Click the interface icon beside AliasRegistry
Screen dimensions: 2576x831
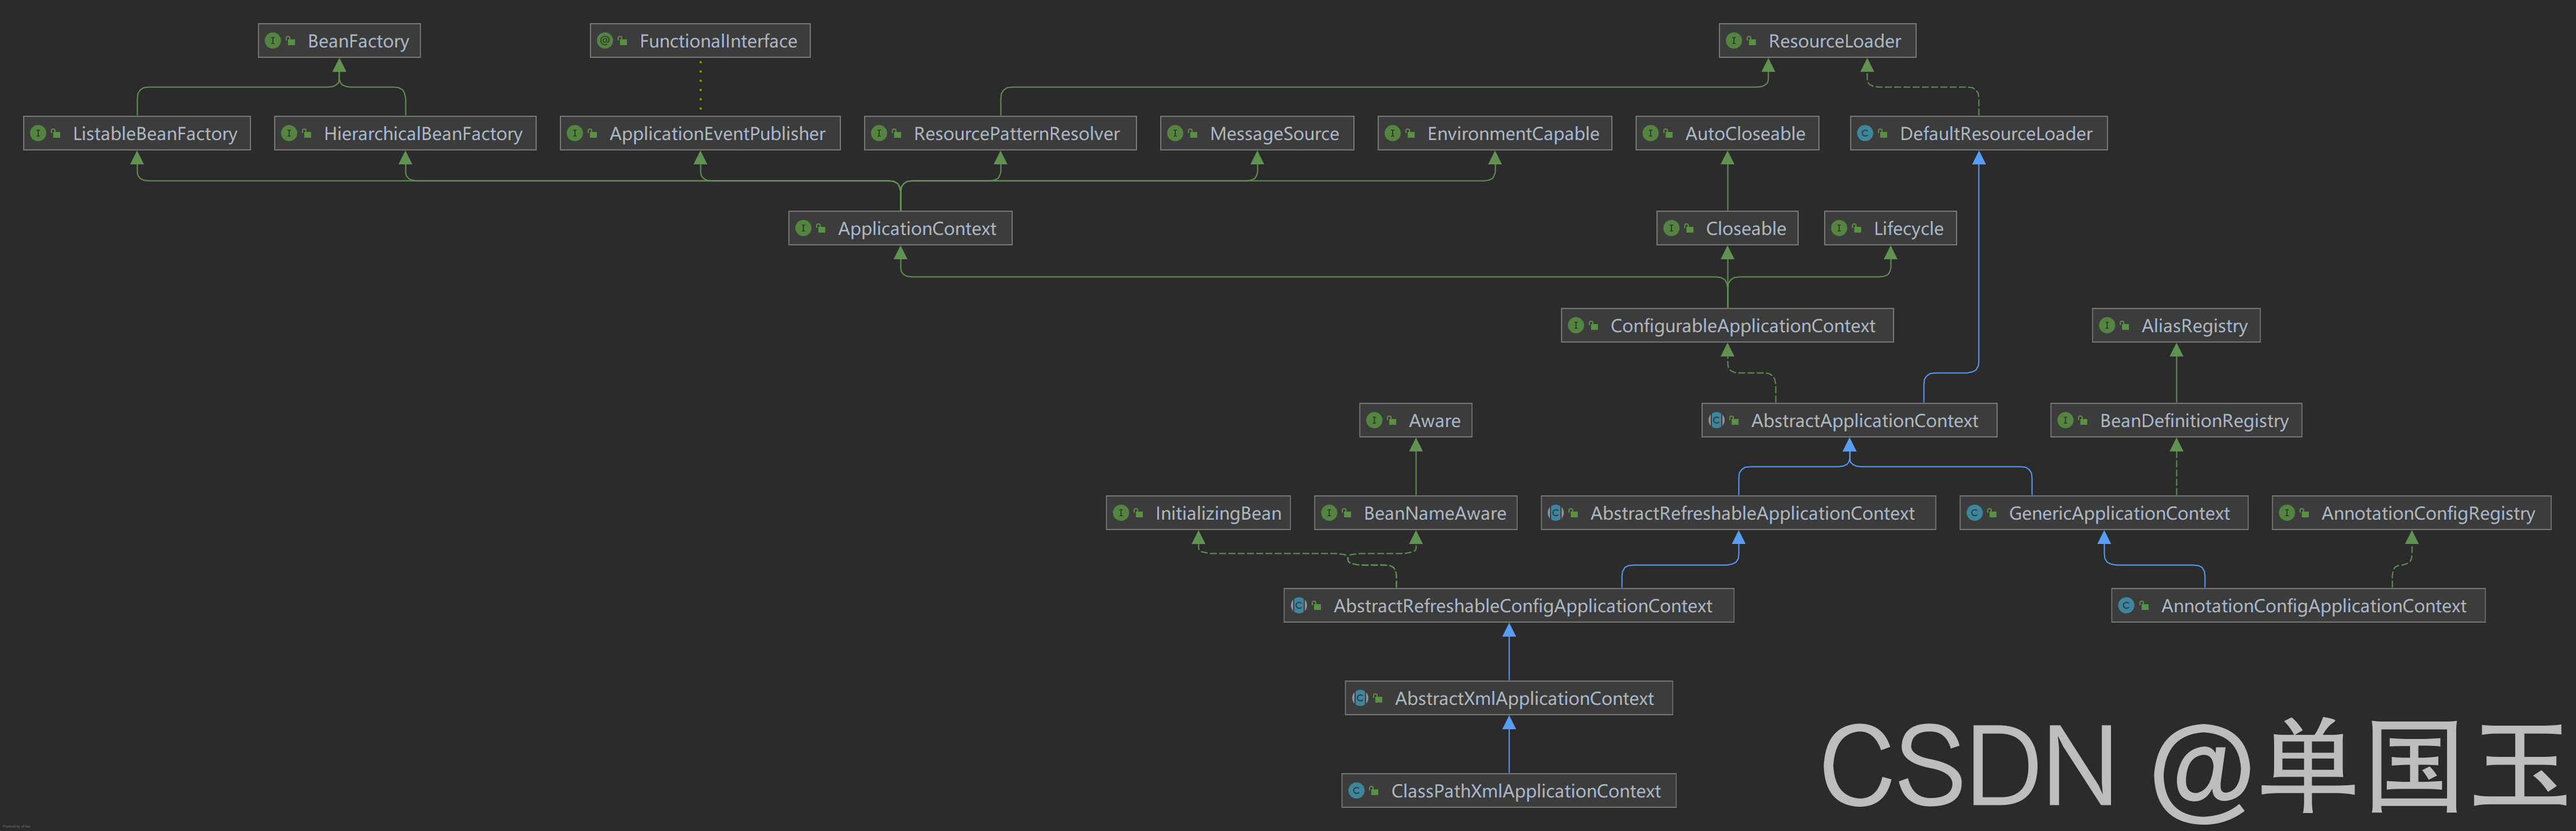[2106, 325]
